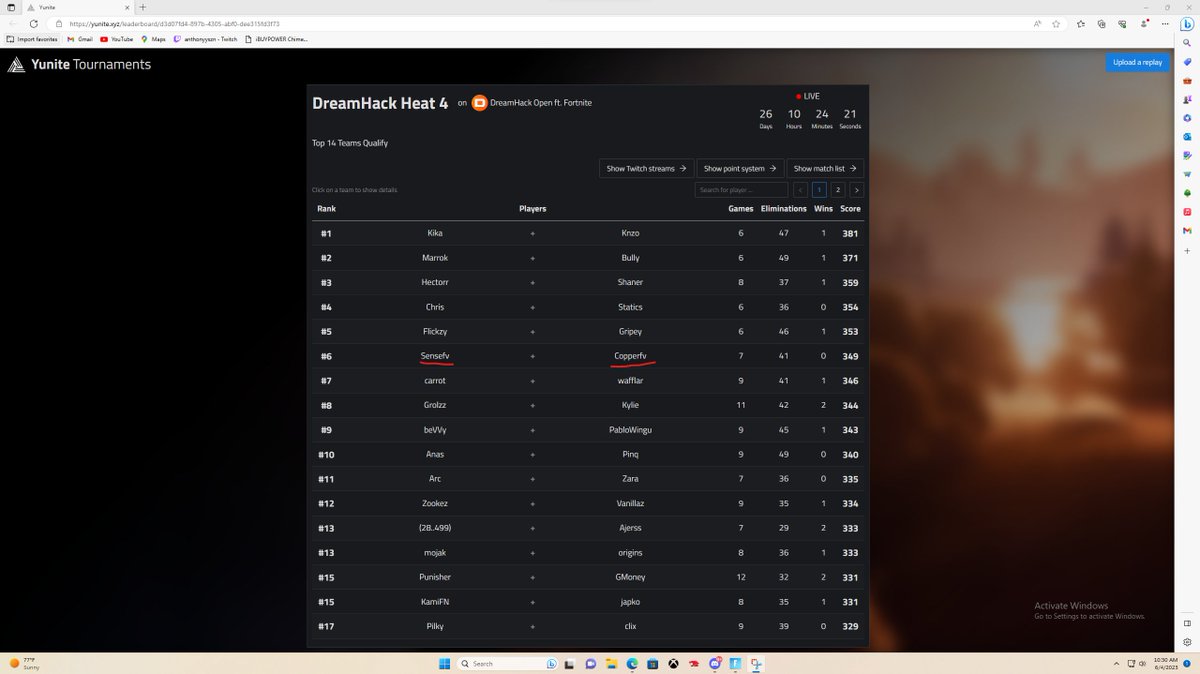1200x674 pixels.
Task: Open the Shopping tag icon in Edge sidebar
Action: click(x=1187, y=61)
